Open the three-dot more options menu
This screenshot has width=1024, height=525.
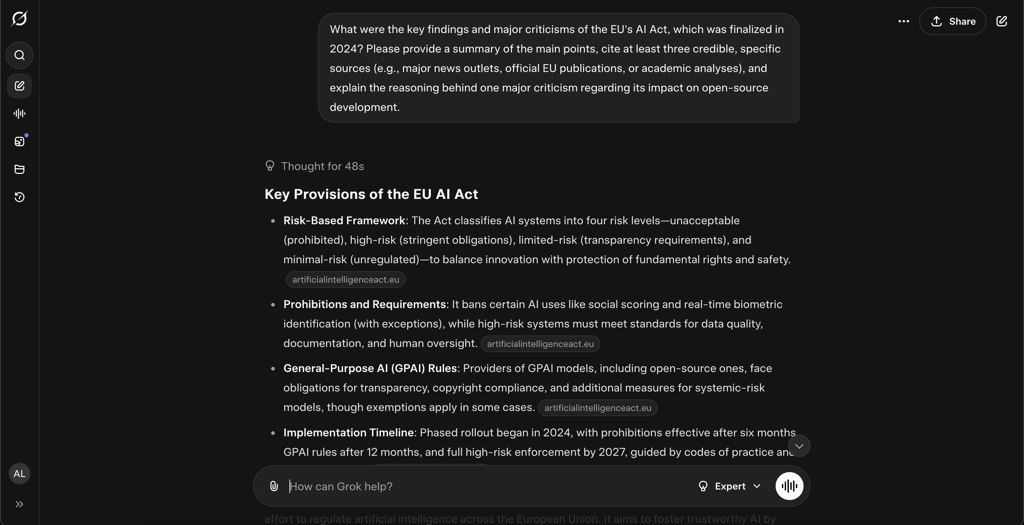tap(903, 22)
